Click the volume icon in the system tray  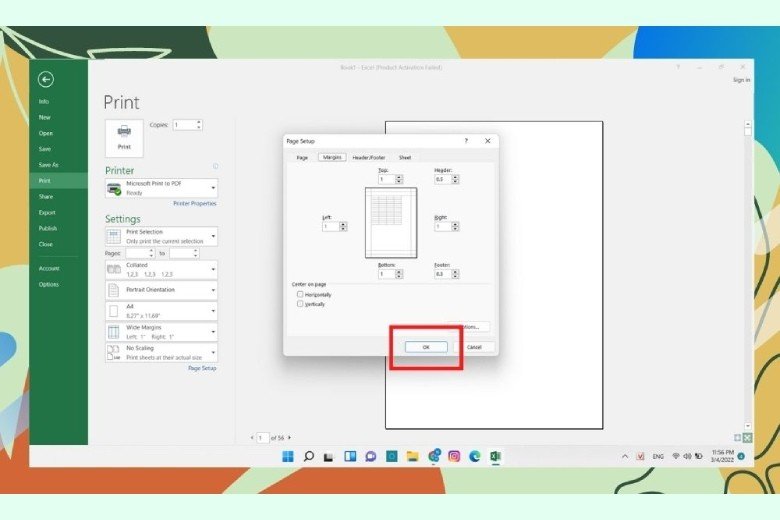click(687, 456)
